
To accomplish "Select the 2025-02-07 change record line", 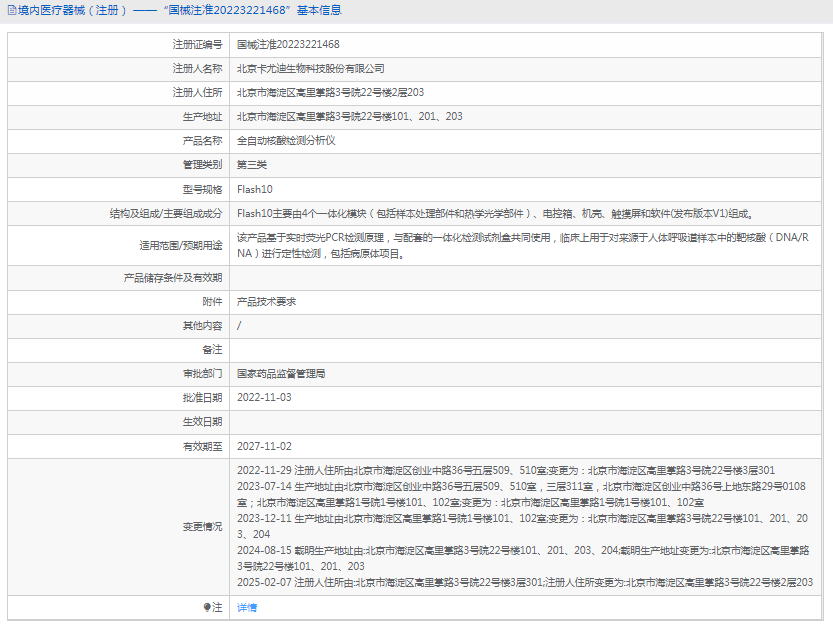I will pyautogui.click(x=525, y=582).
